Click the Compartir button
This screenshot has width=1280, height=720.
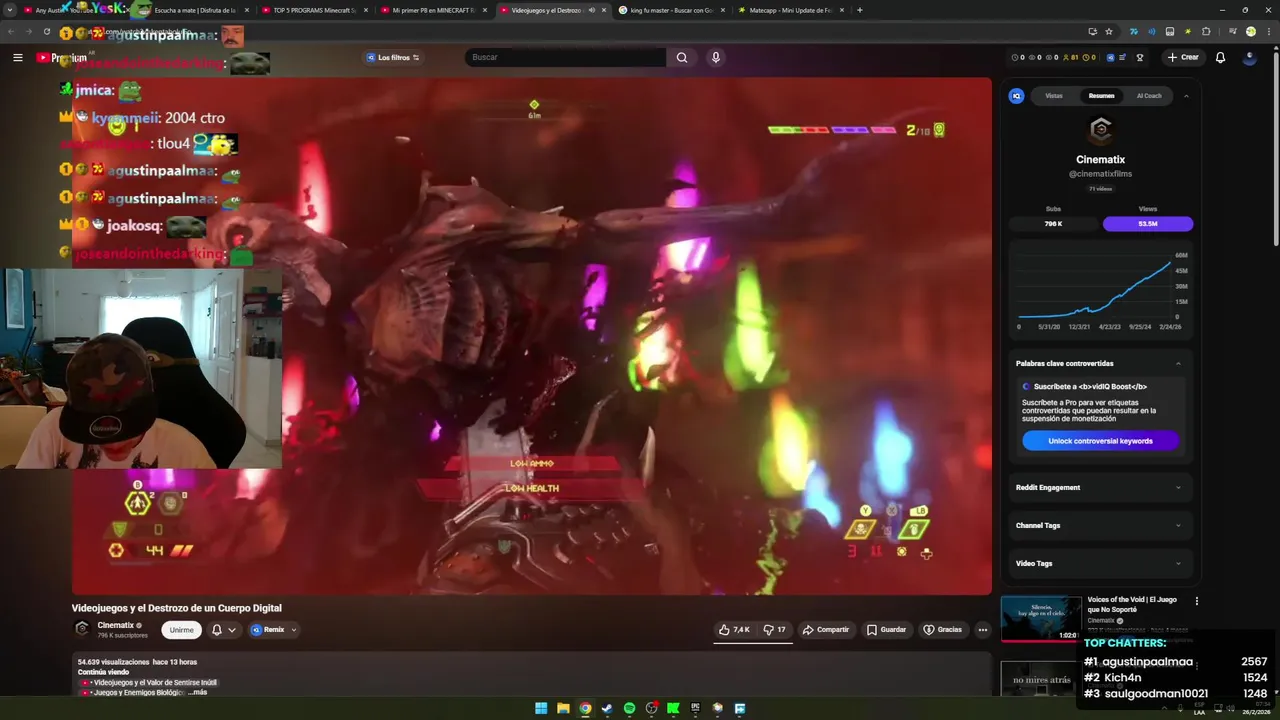(825, 630)
